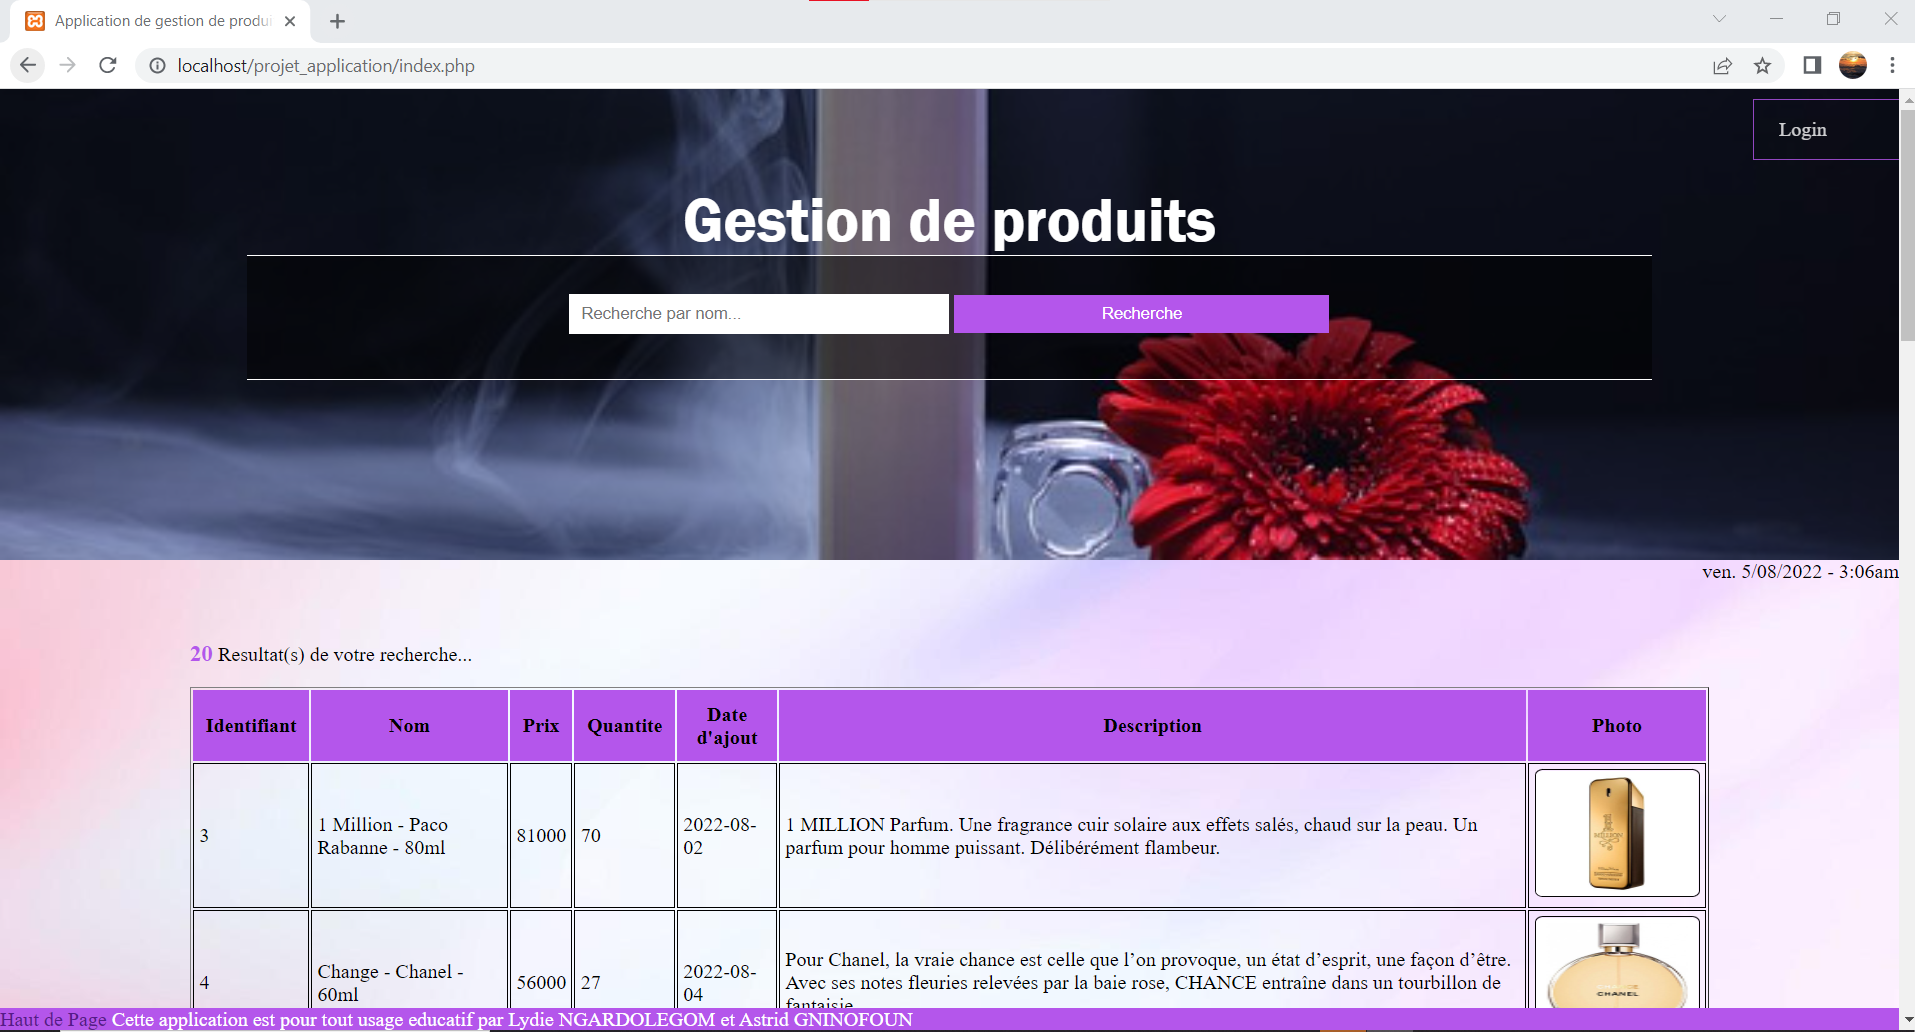Open the share this page menu
Image resolution: width=1915 pixels, height=1032 pixels.
[x=1722, y=66]
